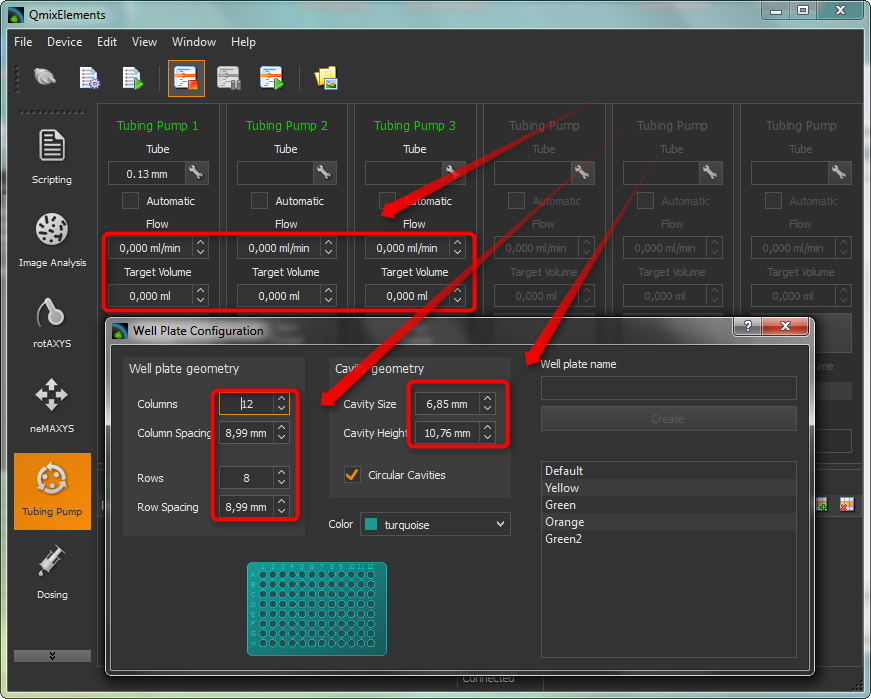Expand the sidebar with the double chevron
This screenshot has width=871, height=699.
coord(52,656)
